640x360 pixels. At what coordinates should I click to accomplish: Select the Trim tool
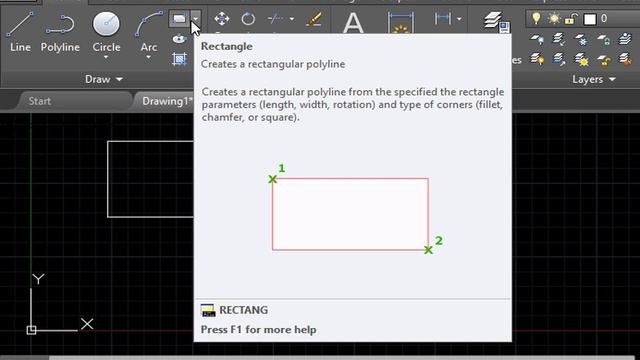tap(276, 19)
